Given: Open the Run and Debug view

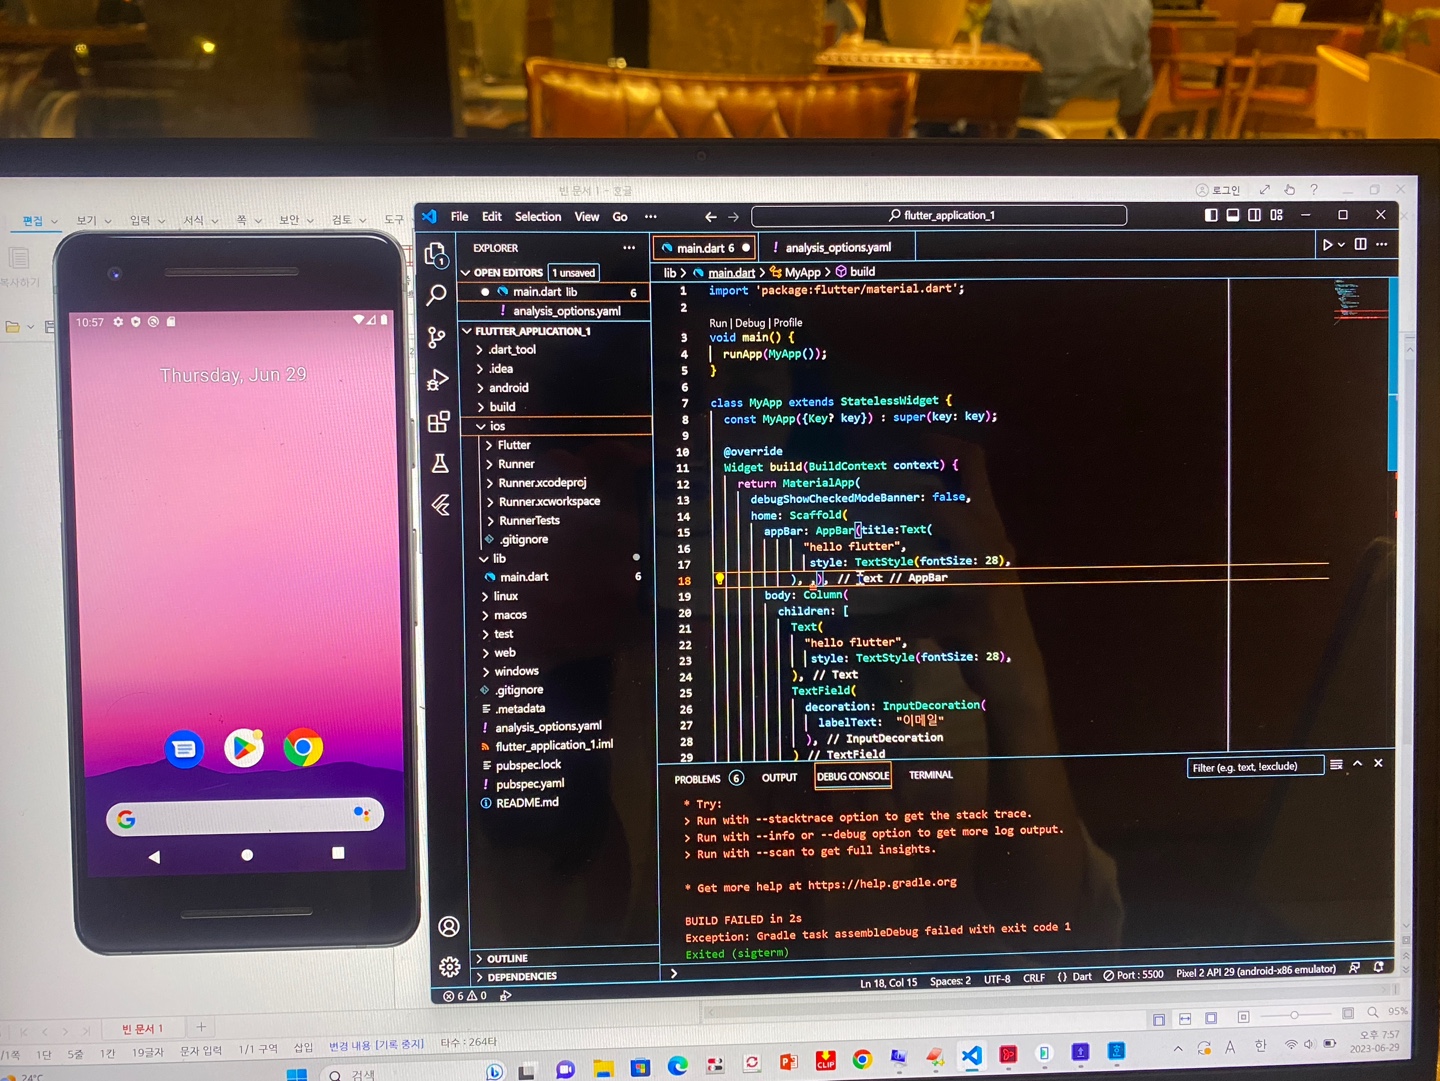Looking at the screenshot, I should [x=437, y=380].
